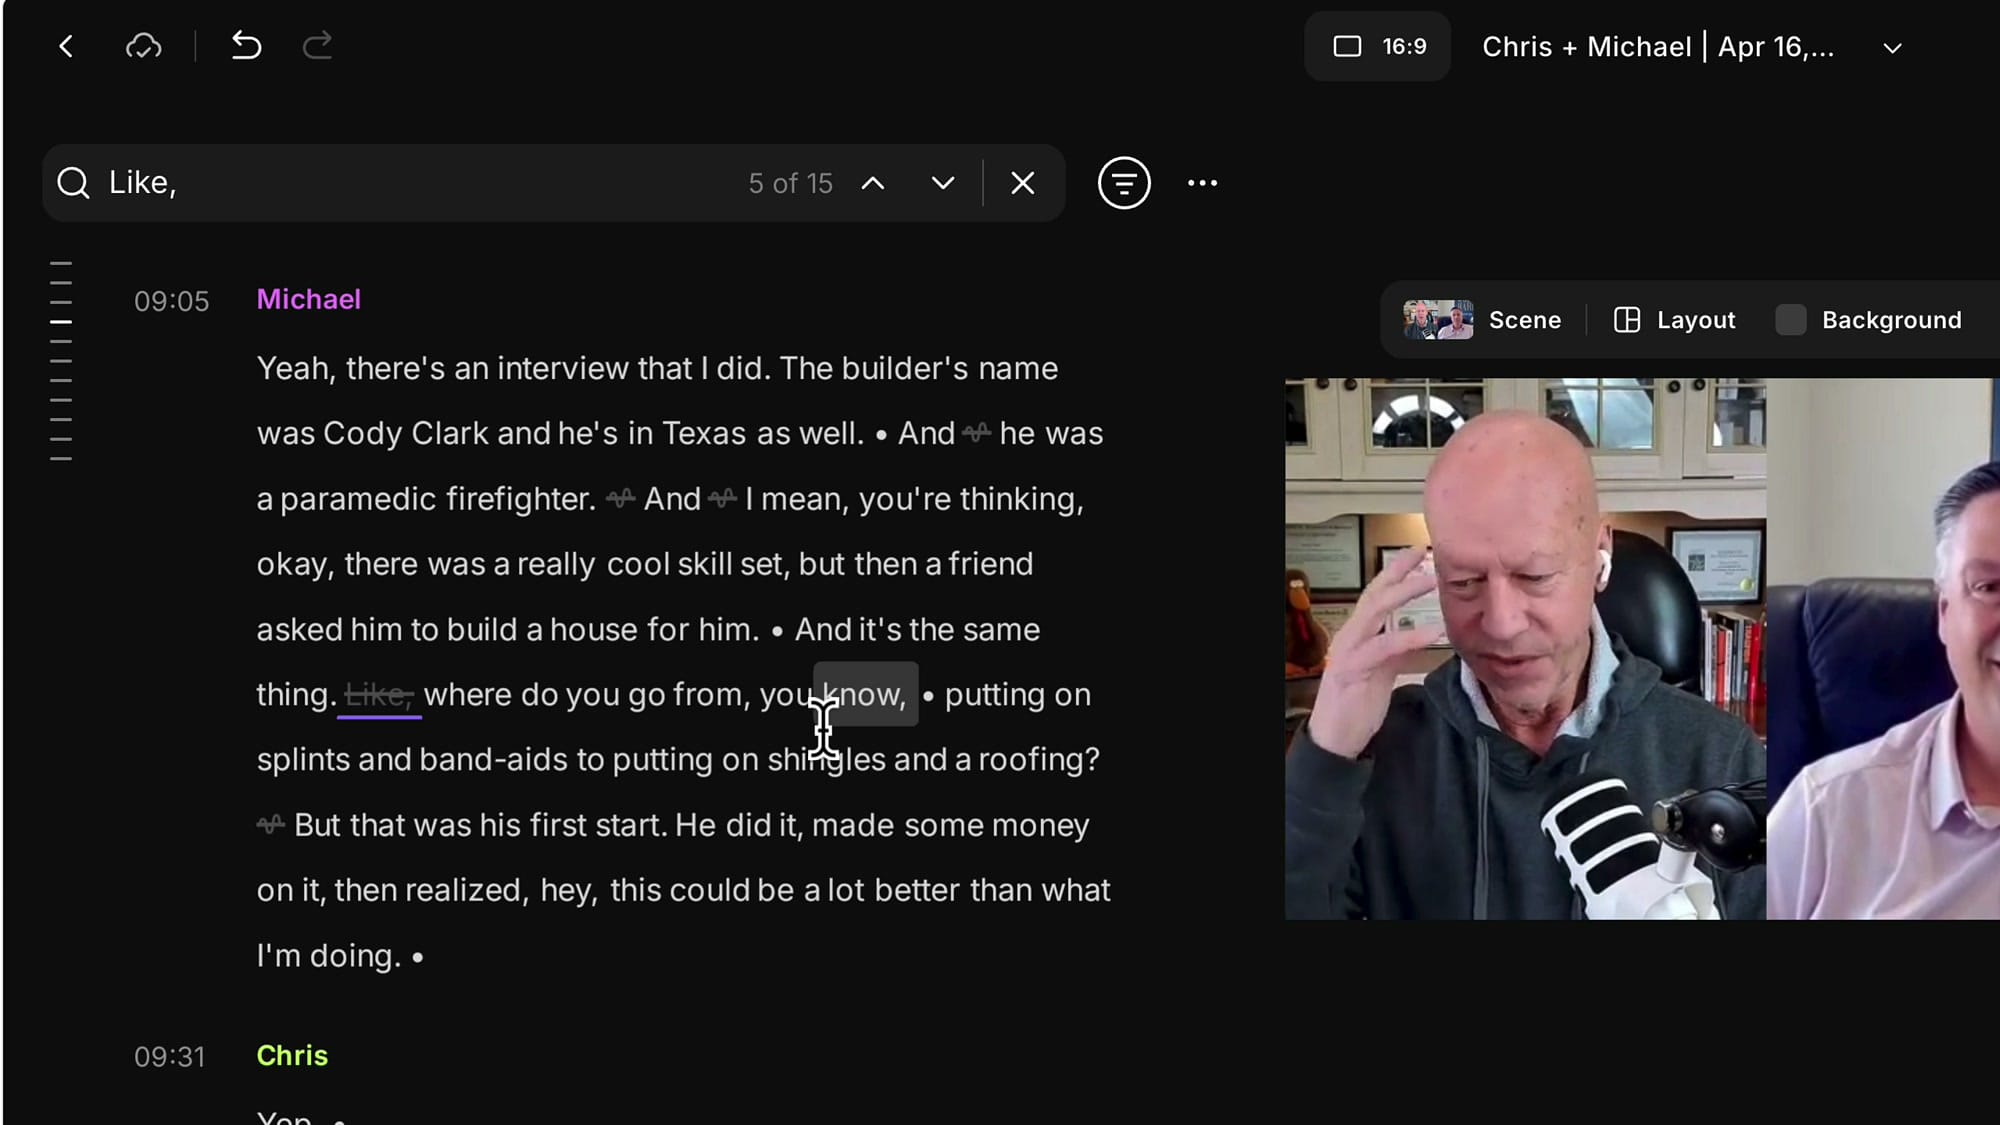Click the back navigation chevron
The height and width of the screenshot is (1125, 2000).
tap(66, 46)
